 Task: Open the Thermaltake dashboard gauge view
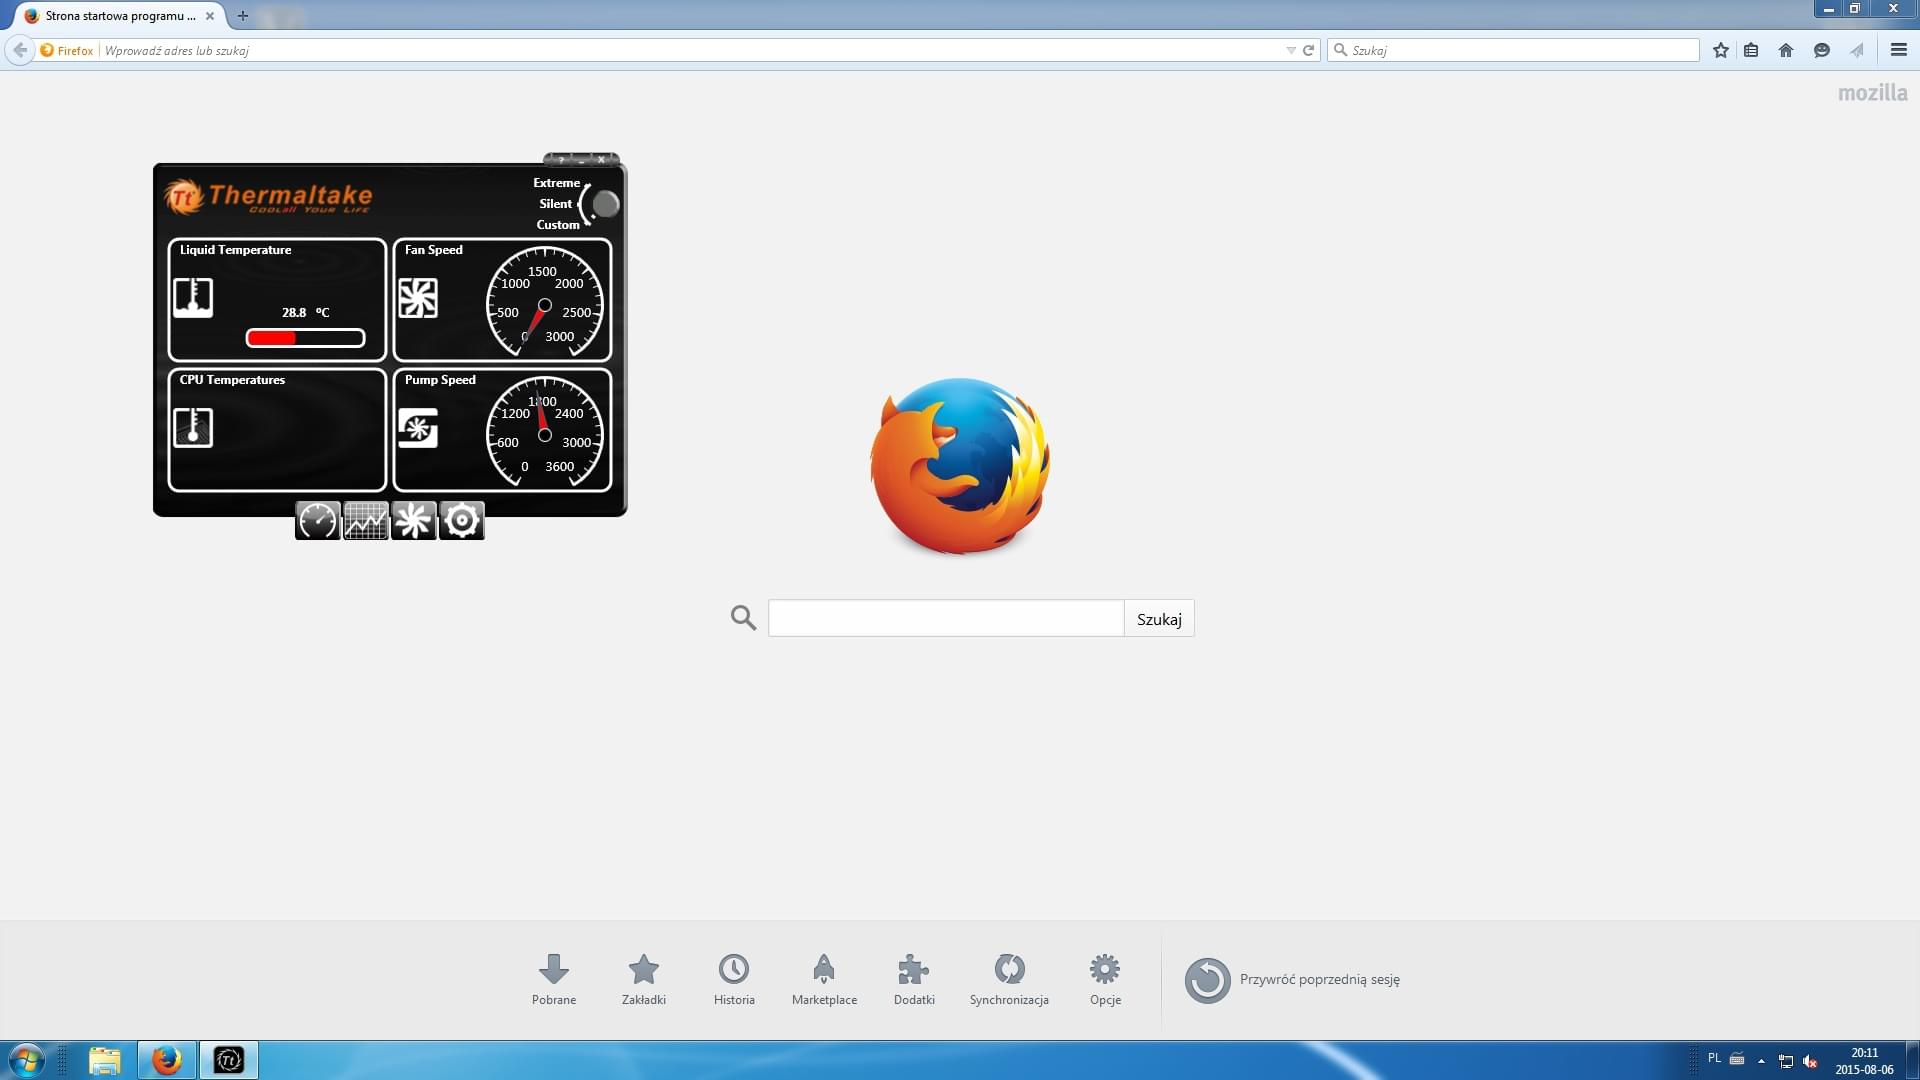[x=317, y=521]
